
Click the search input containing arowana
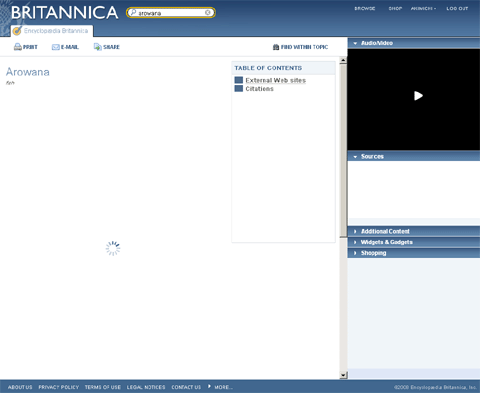click(171, 13)
